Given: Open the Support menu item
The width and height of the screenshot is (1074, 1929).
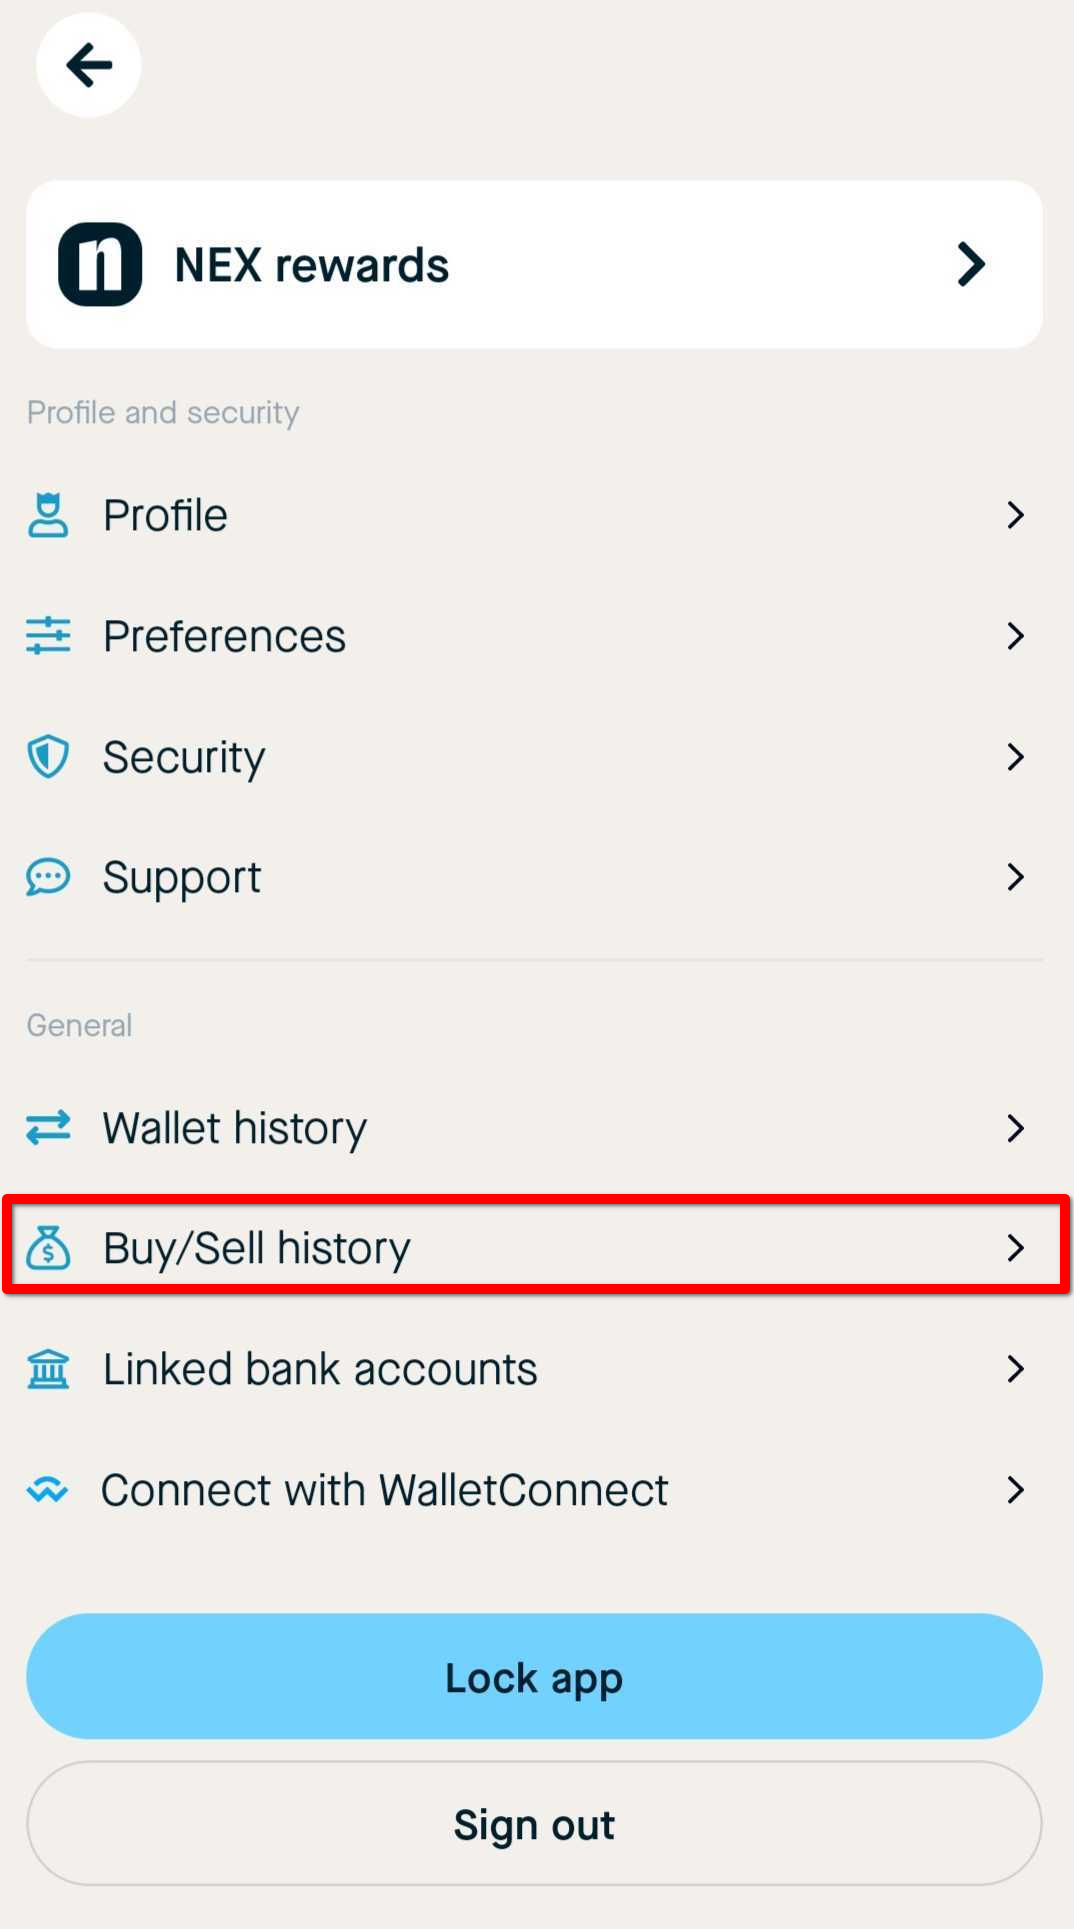Looking at the screenshot, I should pyautogui.click(x=534, y=877).
